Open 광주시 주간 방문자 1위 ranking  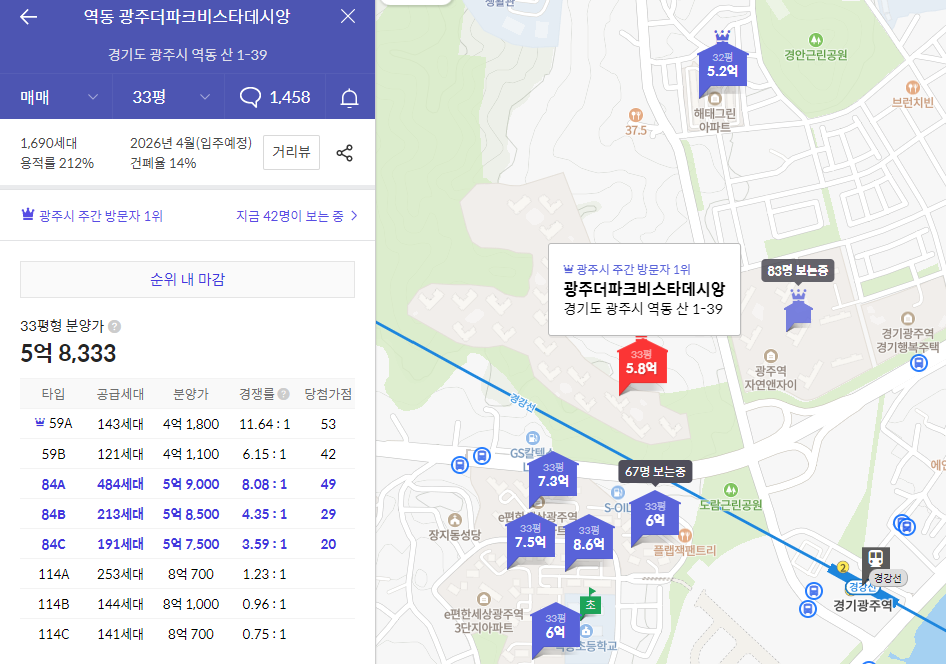point(92,216)
